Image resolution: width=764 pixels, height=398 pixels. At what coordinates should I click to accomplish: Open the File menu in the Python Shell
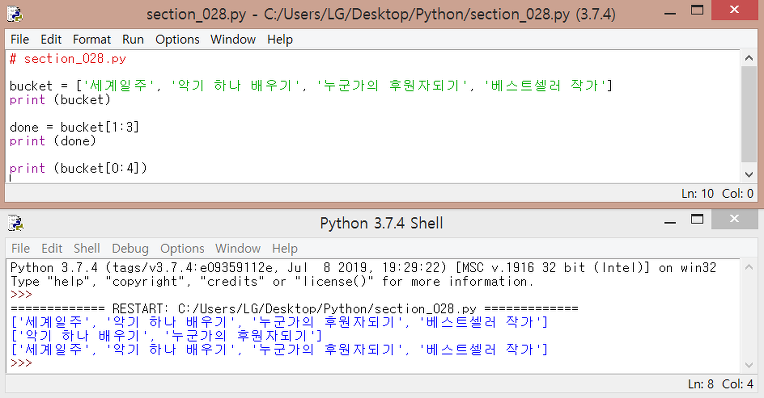(20, 248)
